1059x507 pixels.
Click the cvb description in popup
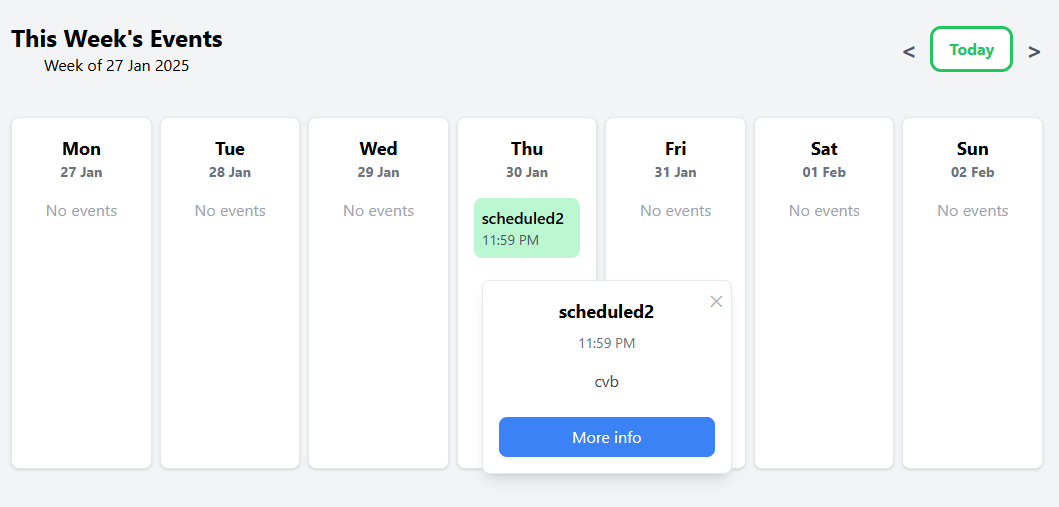(x=606, y=381)
